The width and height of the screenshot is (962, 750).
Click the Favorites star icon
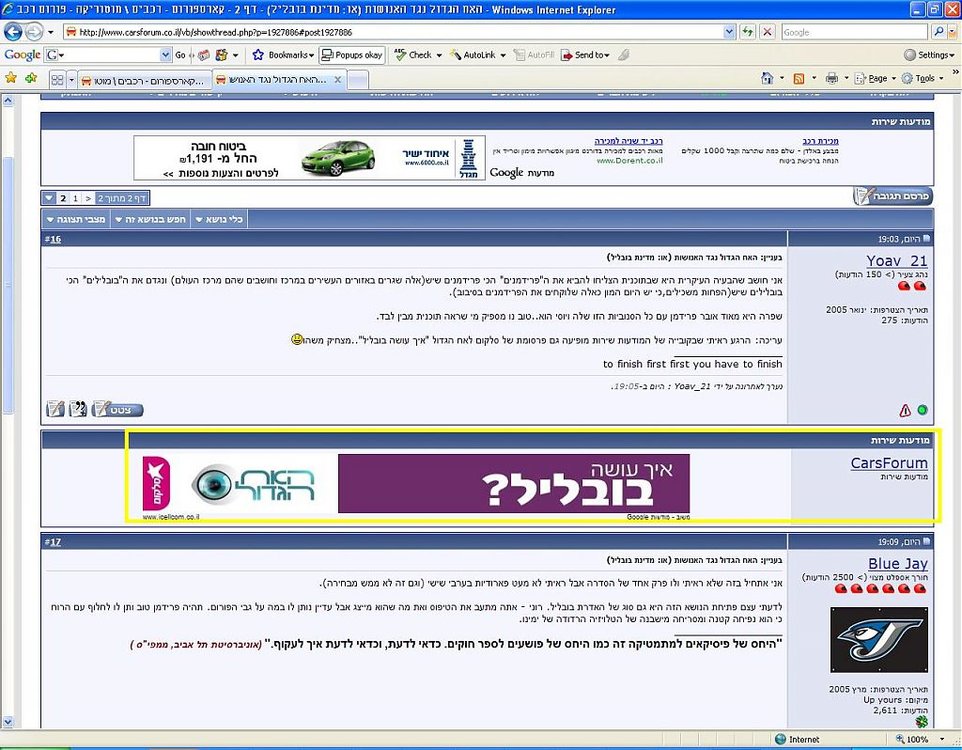click(10, 79)
